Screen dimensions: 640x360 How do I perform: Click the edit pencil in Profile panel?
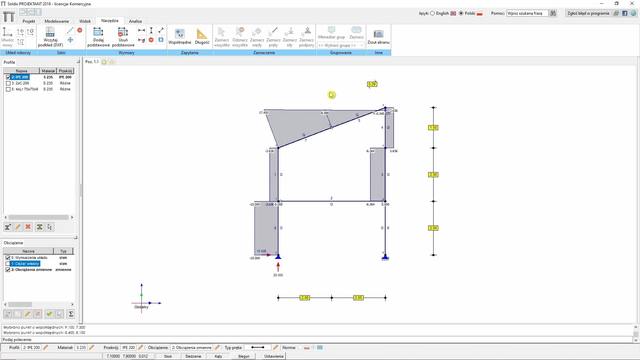pyautogui.click(x=18, y=227)
